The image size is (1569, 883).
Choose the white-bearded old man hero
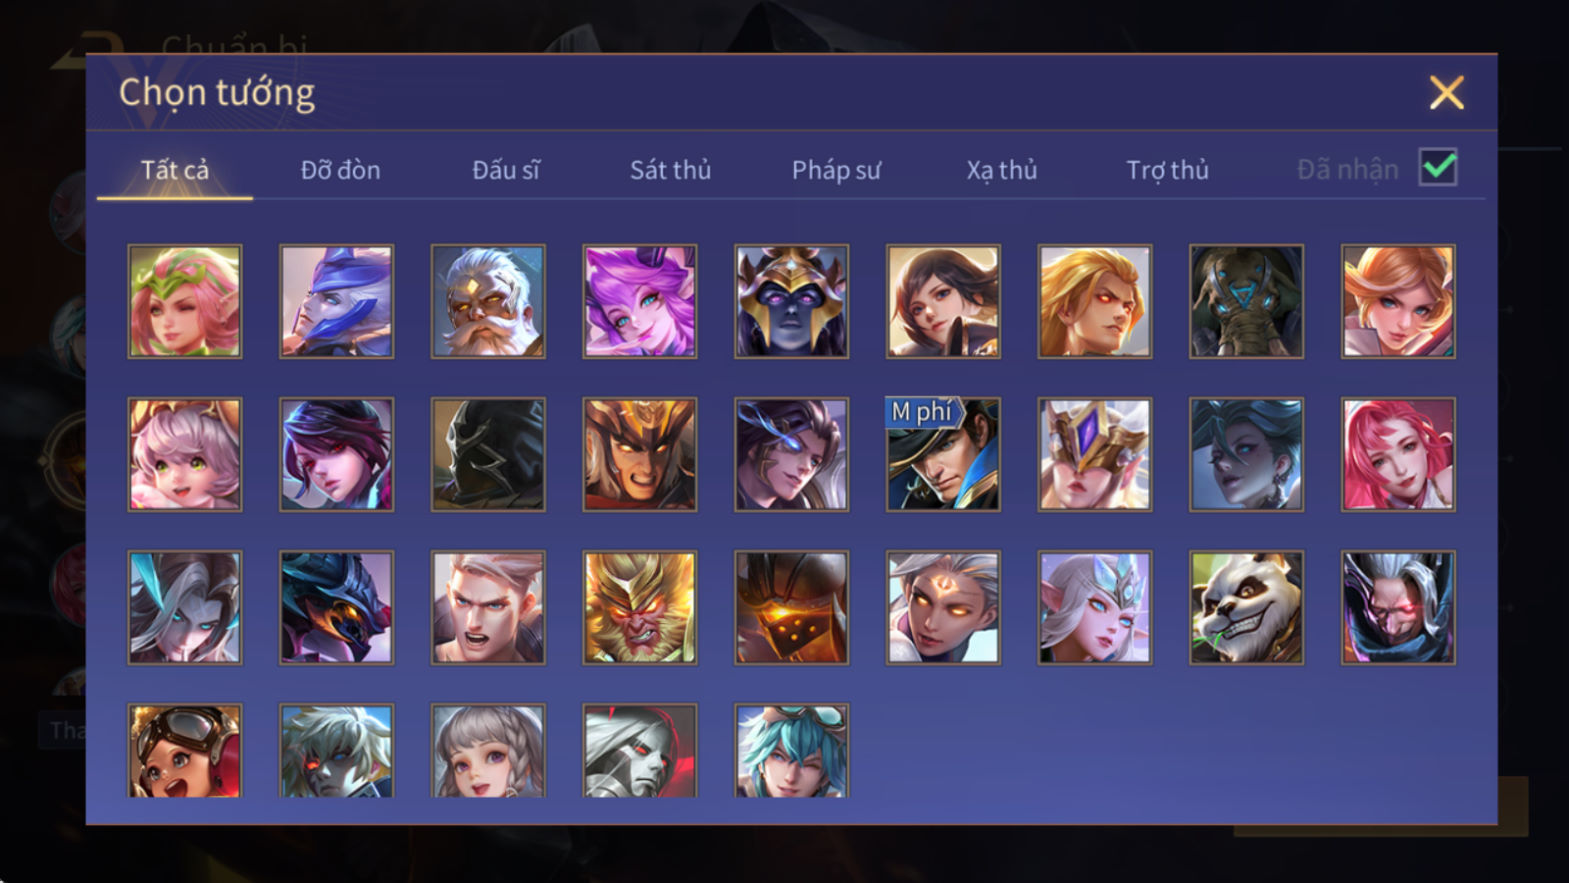488,301
